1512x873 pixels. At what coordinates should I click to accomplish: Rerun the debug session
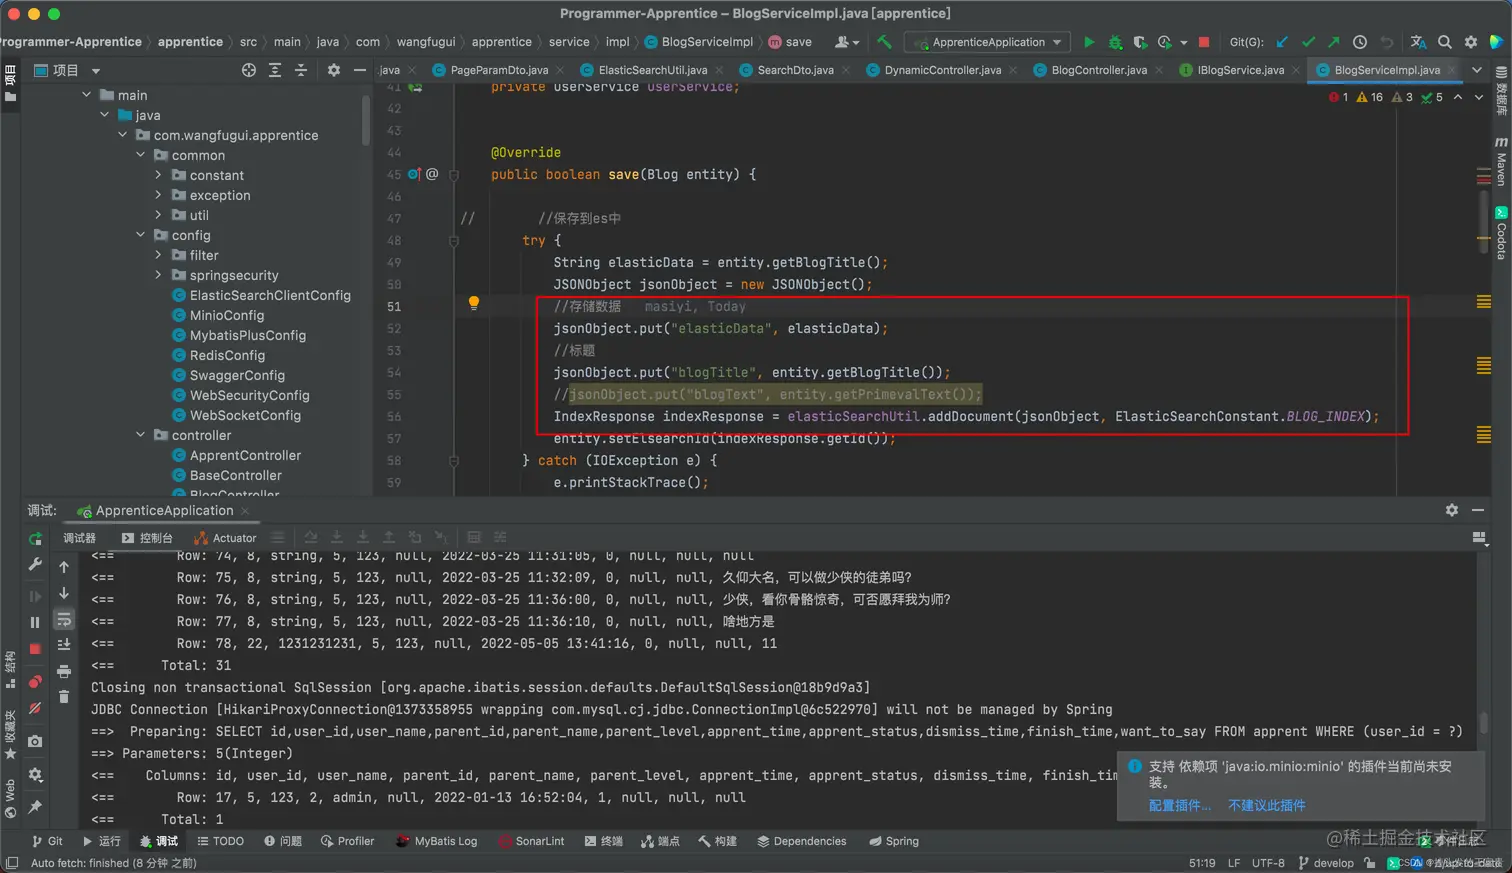pos(35,538)
